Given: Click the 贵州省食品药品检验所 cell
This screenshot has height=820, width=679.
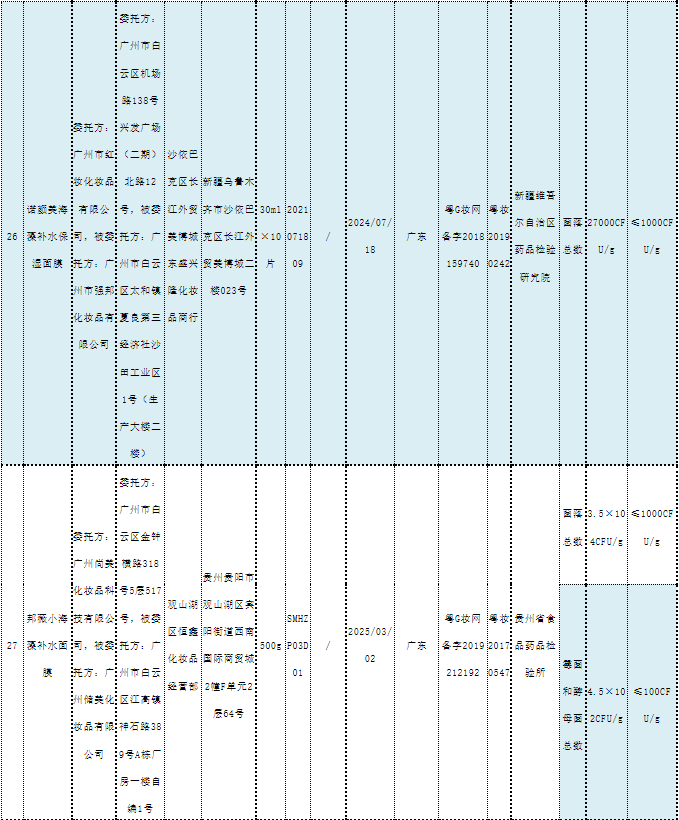Looking at the screenshot, I should click(x=534, y=646).
